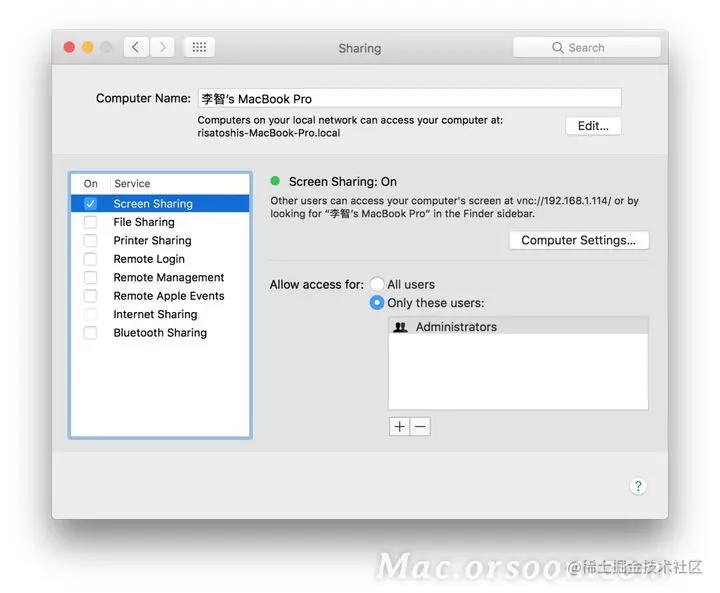Close the Sharing window

pyautogui.click(x=69, y=47)
